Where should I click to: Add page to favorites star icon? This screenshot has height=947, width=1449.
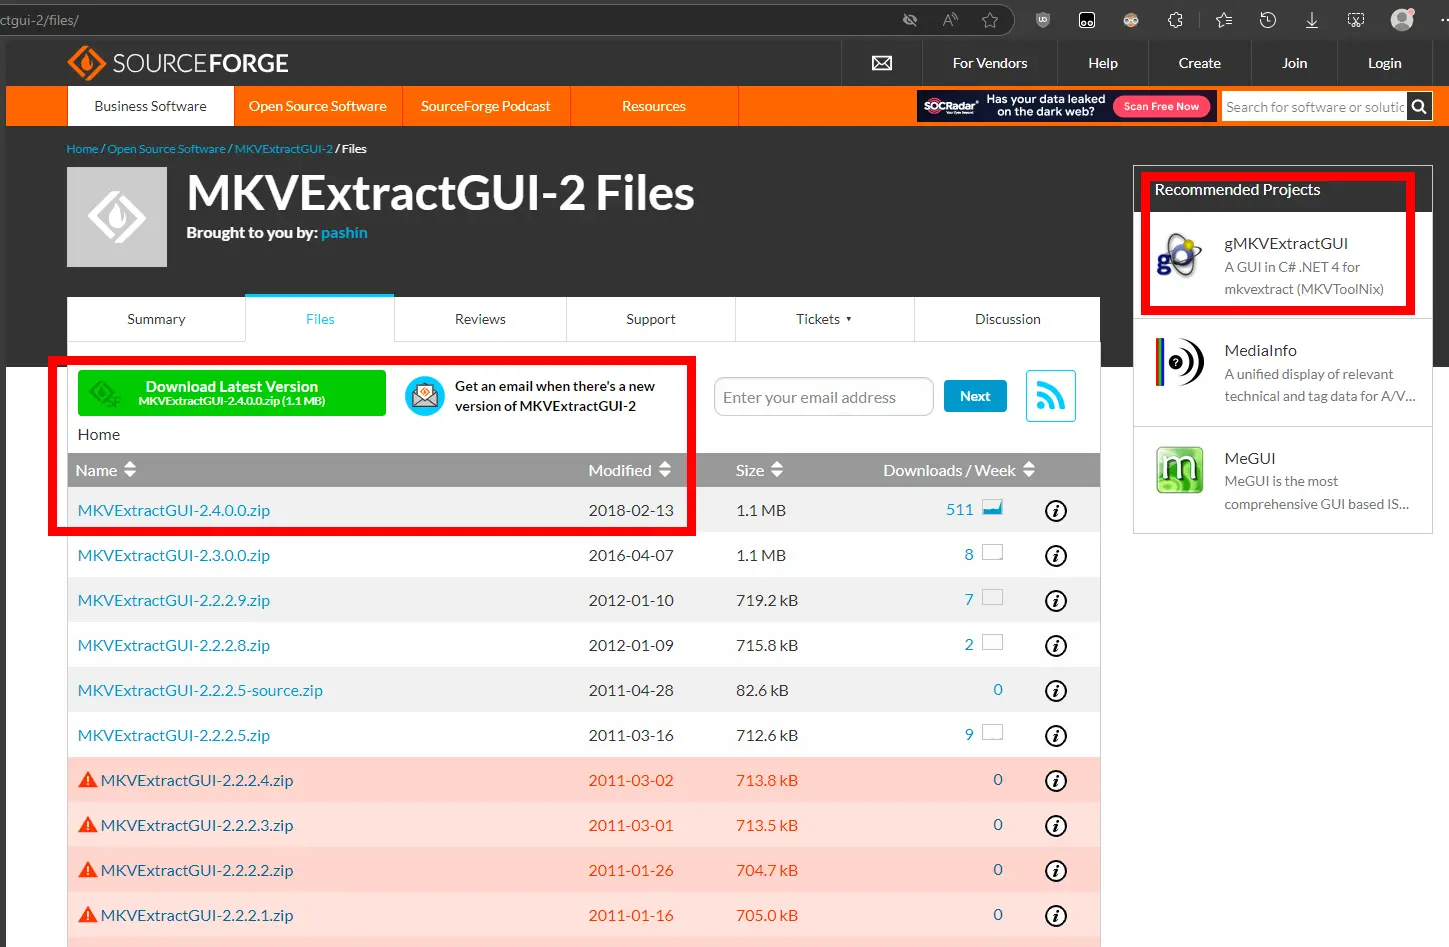990,20
